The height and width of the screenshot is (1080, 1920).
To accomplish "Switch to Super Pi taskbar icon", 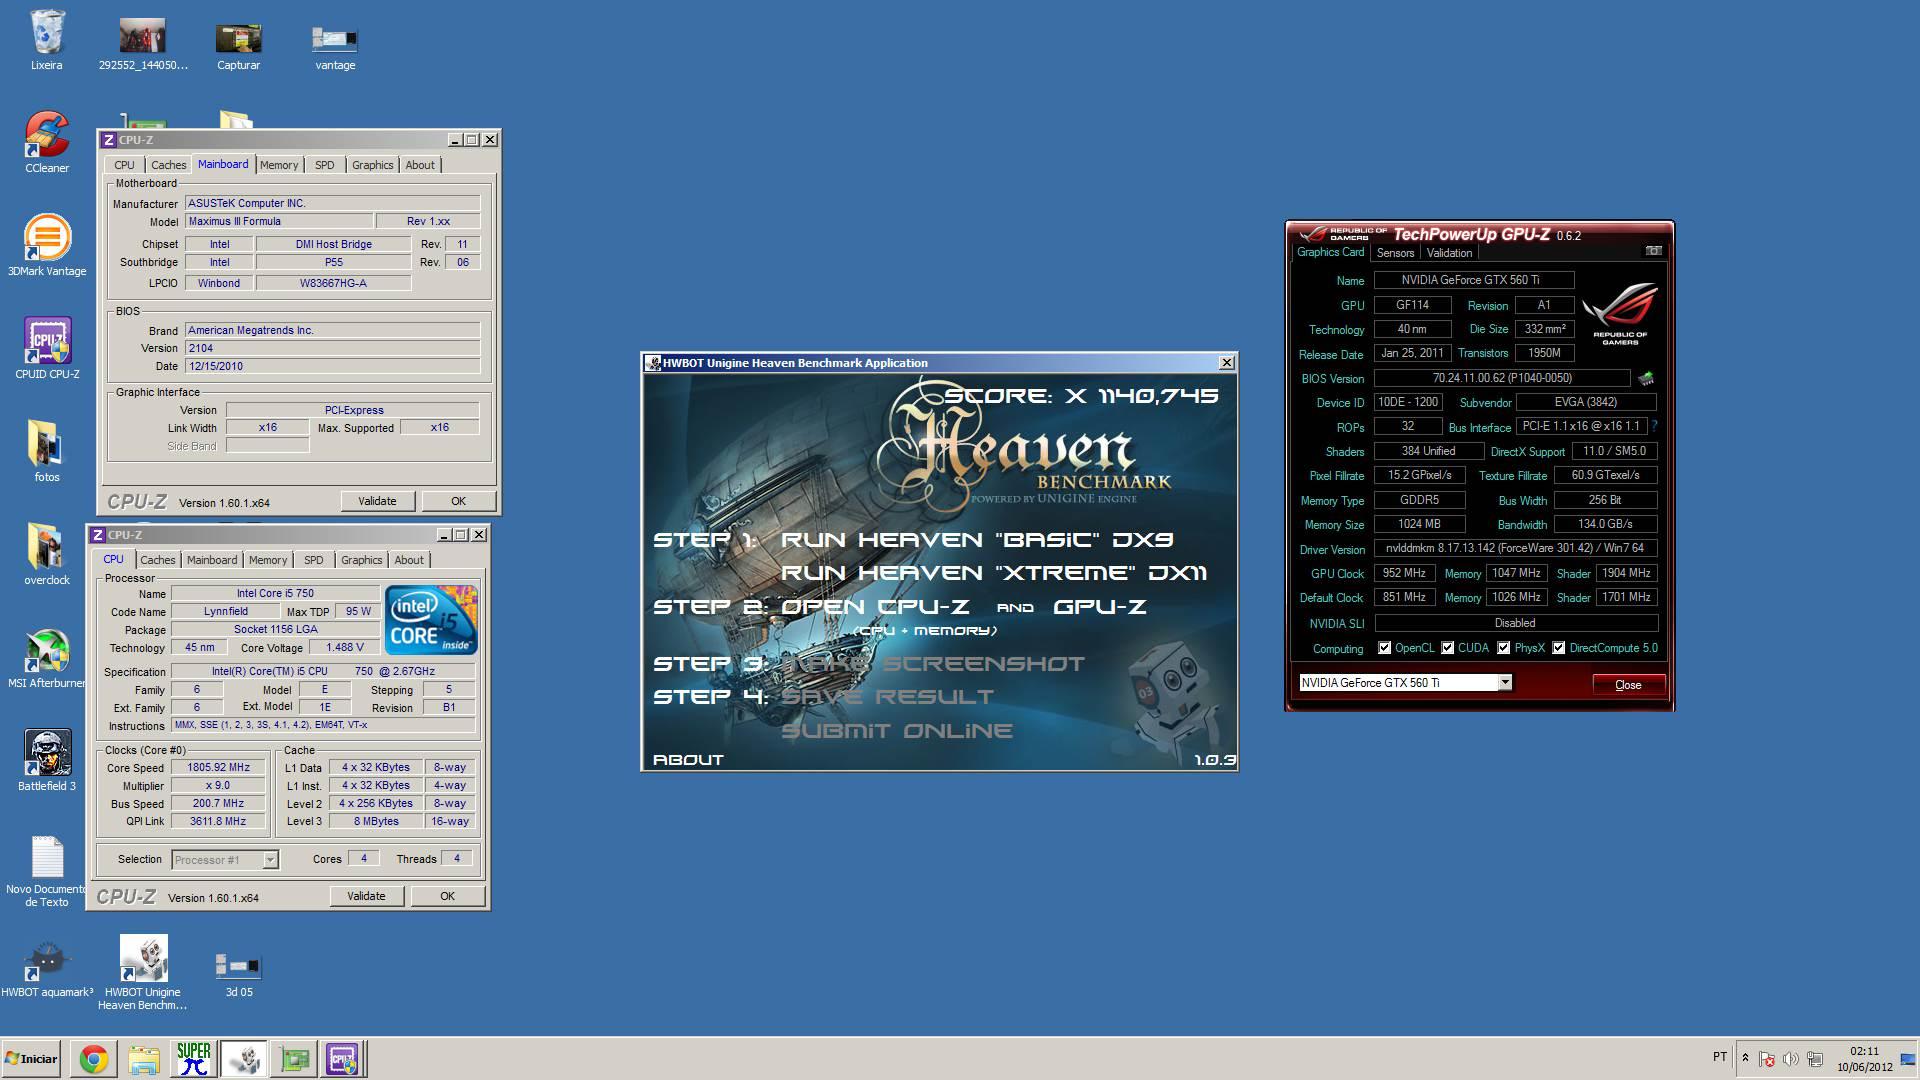I will (194, 1059).
